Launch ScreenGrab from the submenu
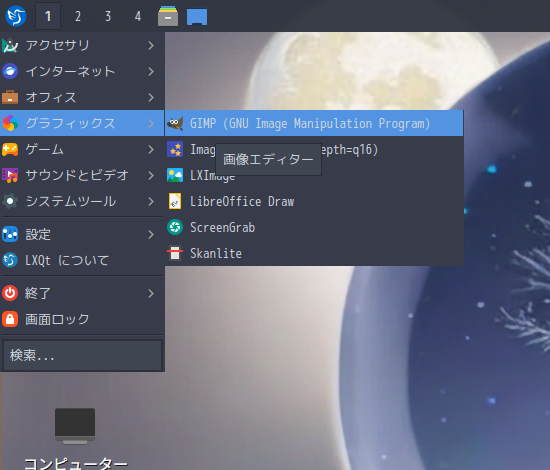Image resolution: width=550 pixels, height=470 pixels. (314, 227)
